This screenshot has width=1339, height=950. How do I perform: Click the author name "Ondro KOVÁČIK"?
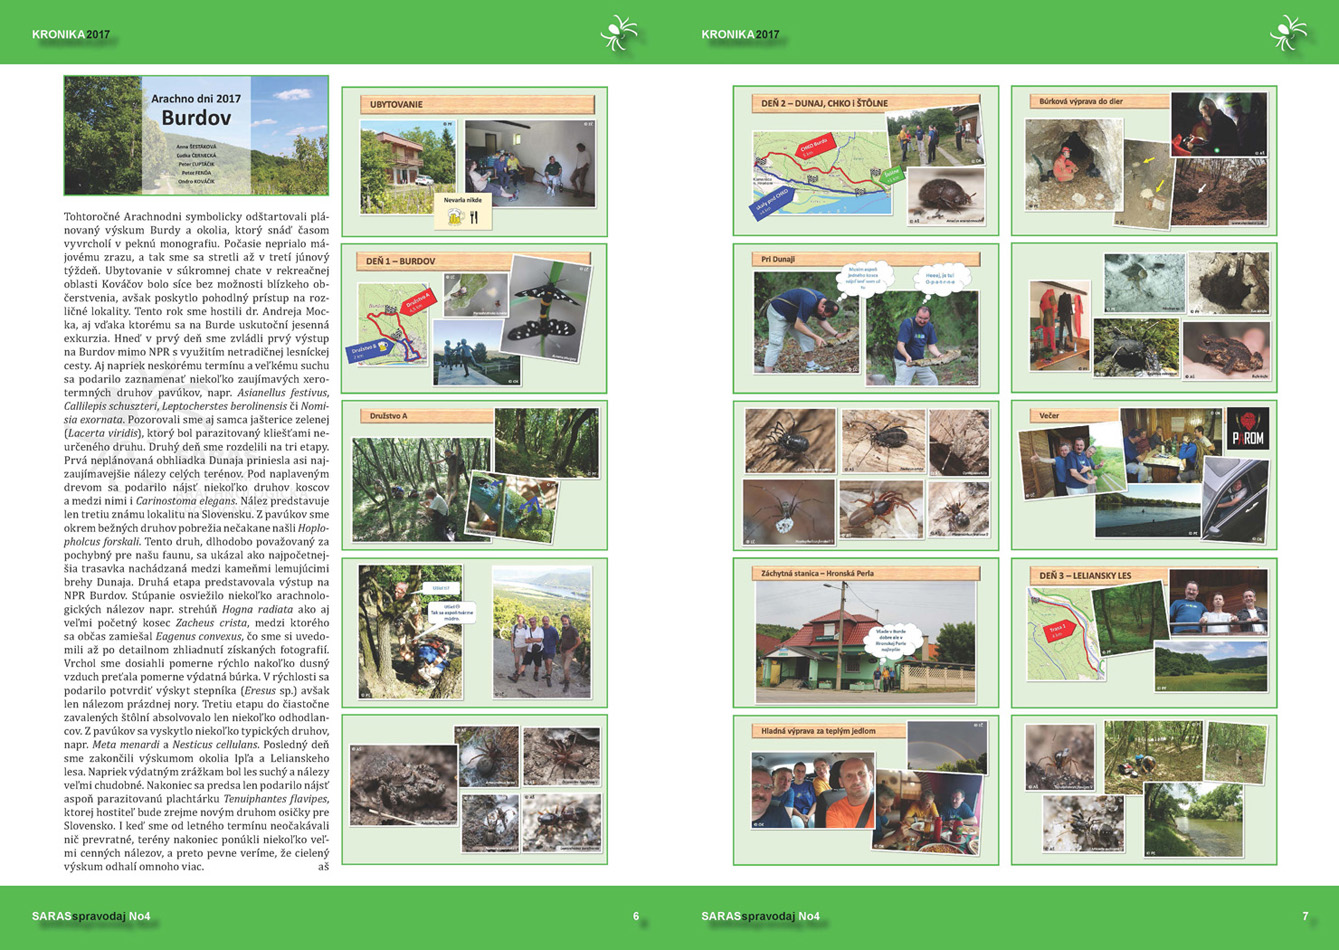[196, 182]
